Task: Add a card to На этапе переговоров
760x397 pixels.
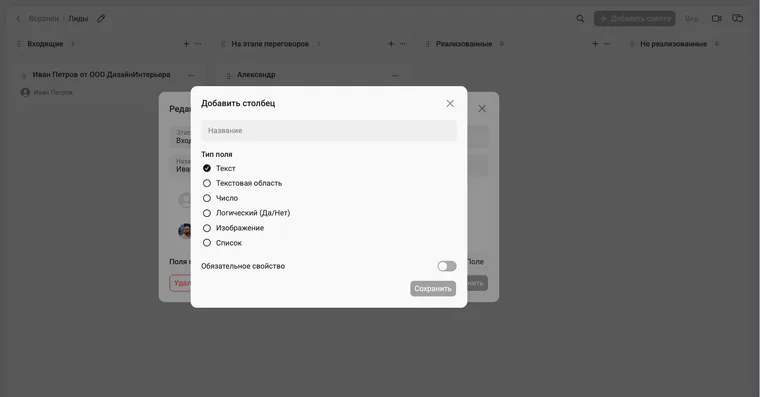Action: (x=391, y=44)
